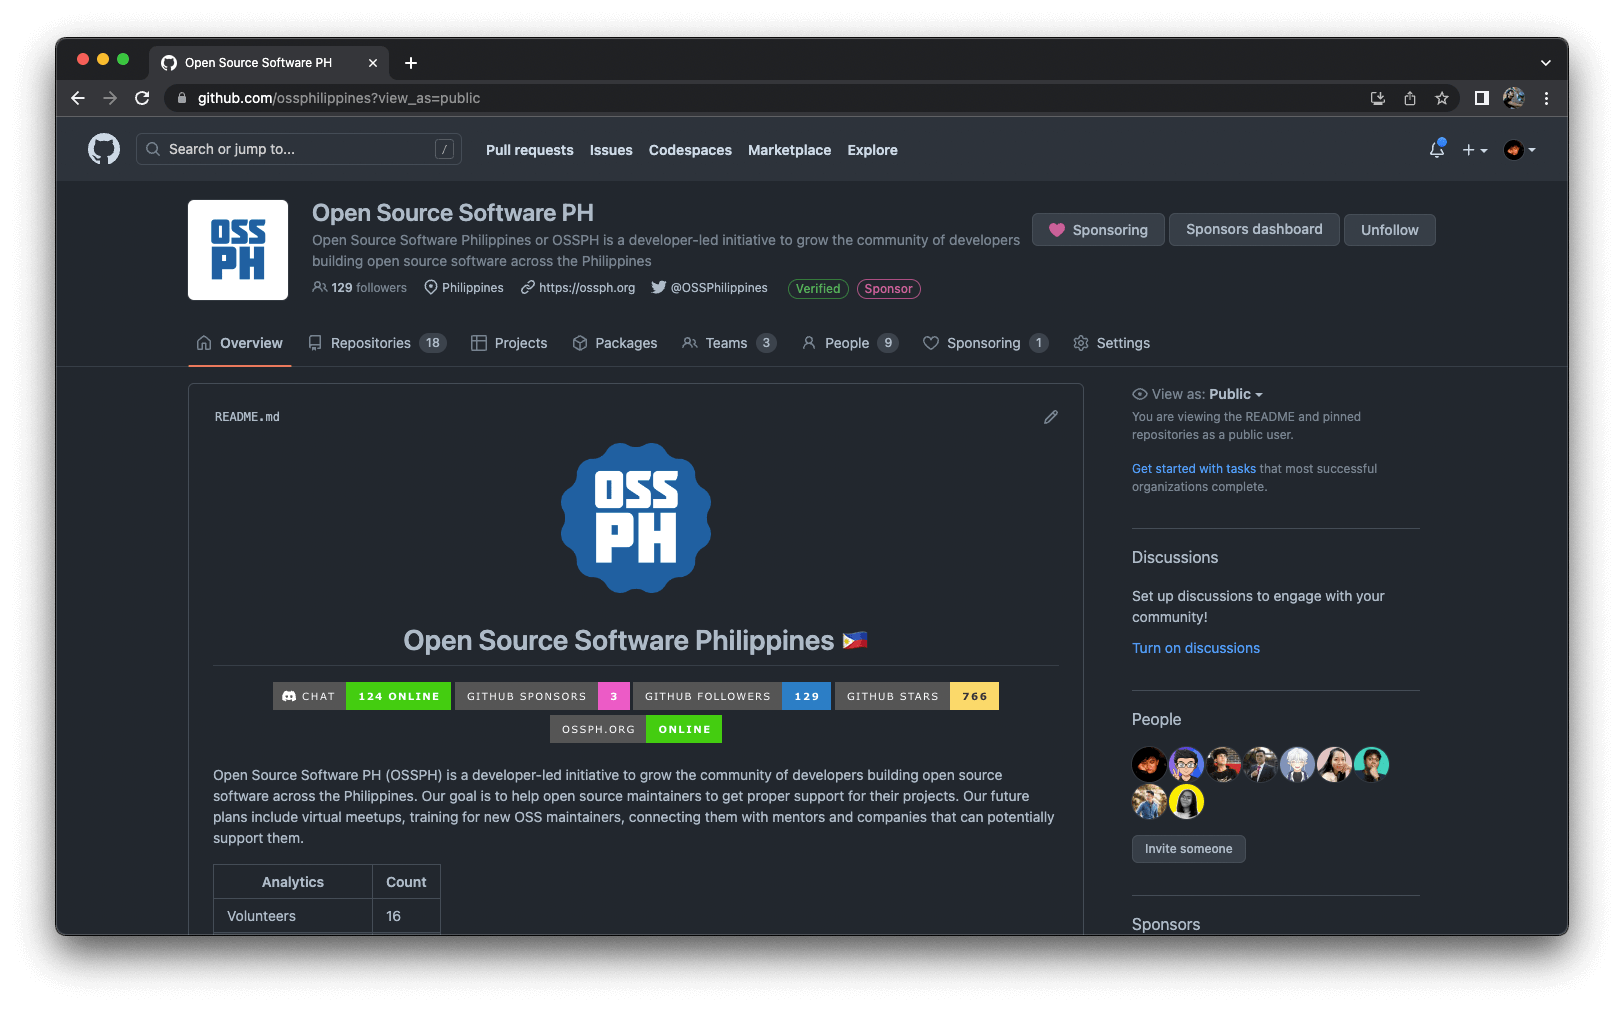Open the Repositories tab
Image resolution: width=1624 pixels, height=1009 pixels.
tap(377, 343)
